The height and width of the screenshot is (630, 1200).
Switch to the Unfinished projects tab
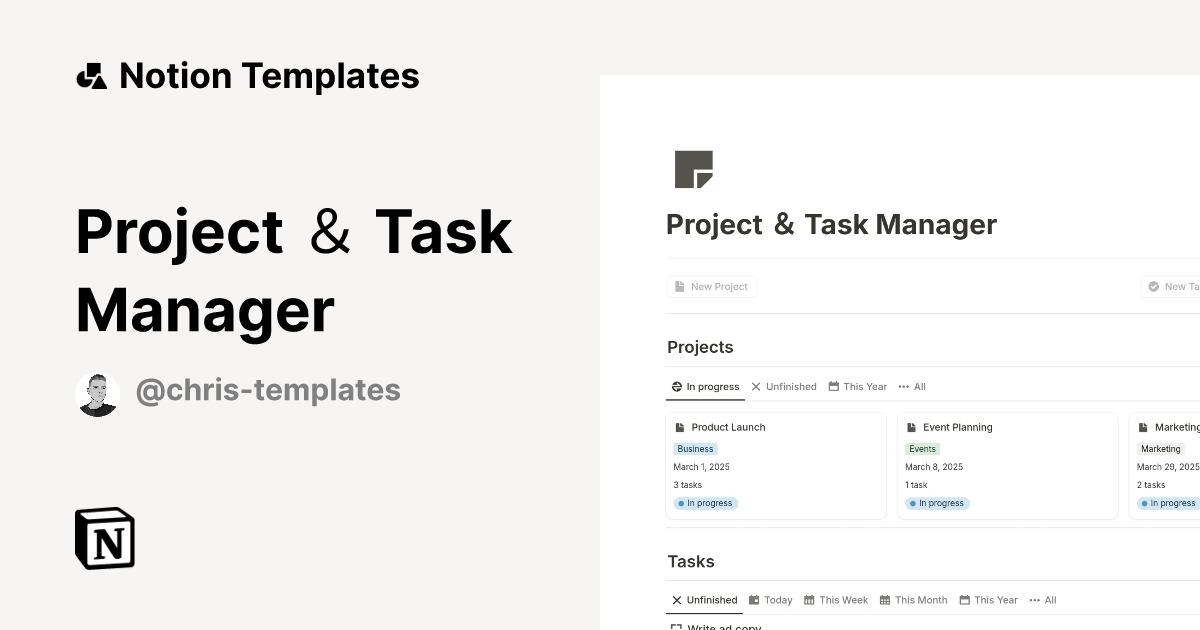click(x=784, y=386)
